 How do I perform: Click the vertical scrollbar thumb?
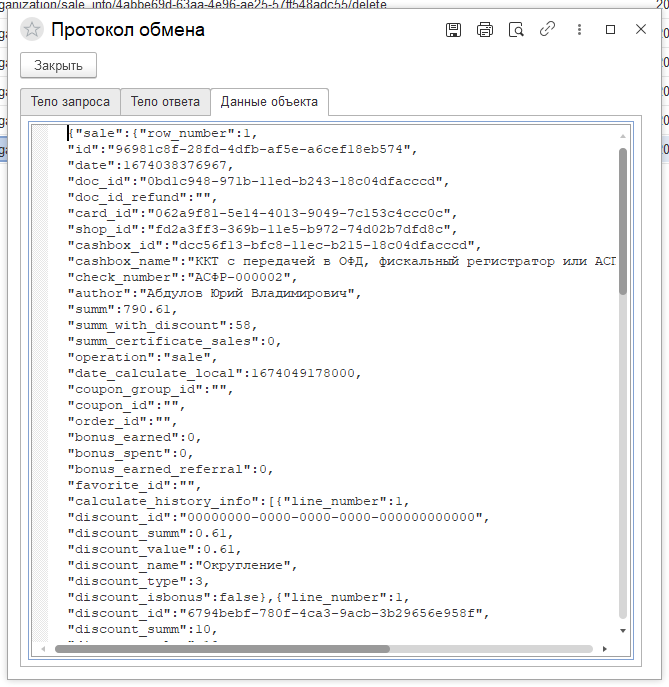tap(623, 221)
